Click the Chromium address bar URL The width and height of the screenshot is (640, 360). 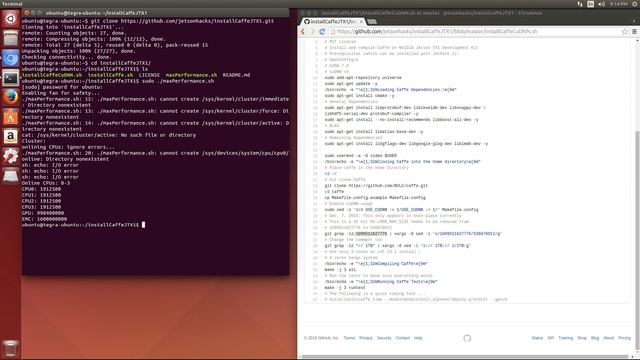(437, 31)
